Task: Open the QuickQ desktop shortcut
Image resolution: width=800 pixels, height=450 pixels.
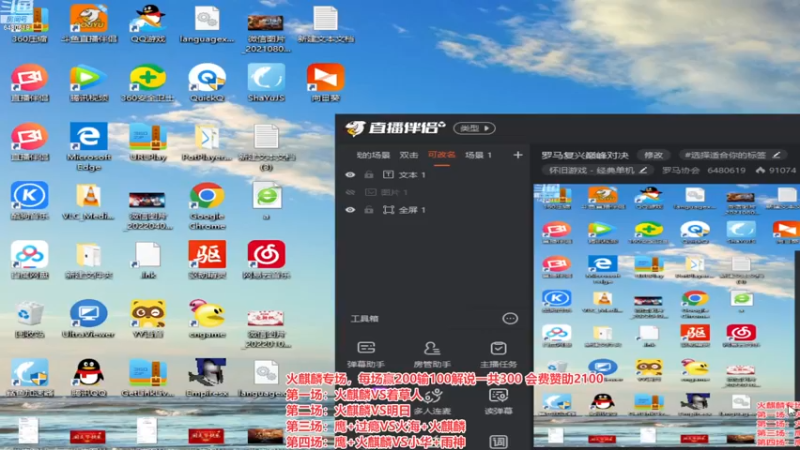Action: (207, 83)
